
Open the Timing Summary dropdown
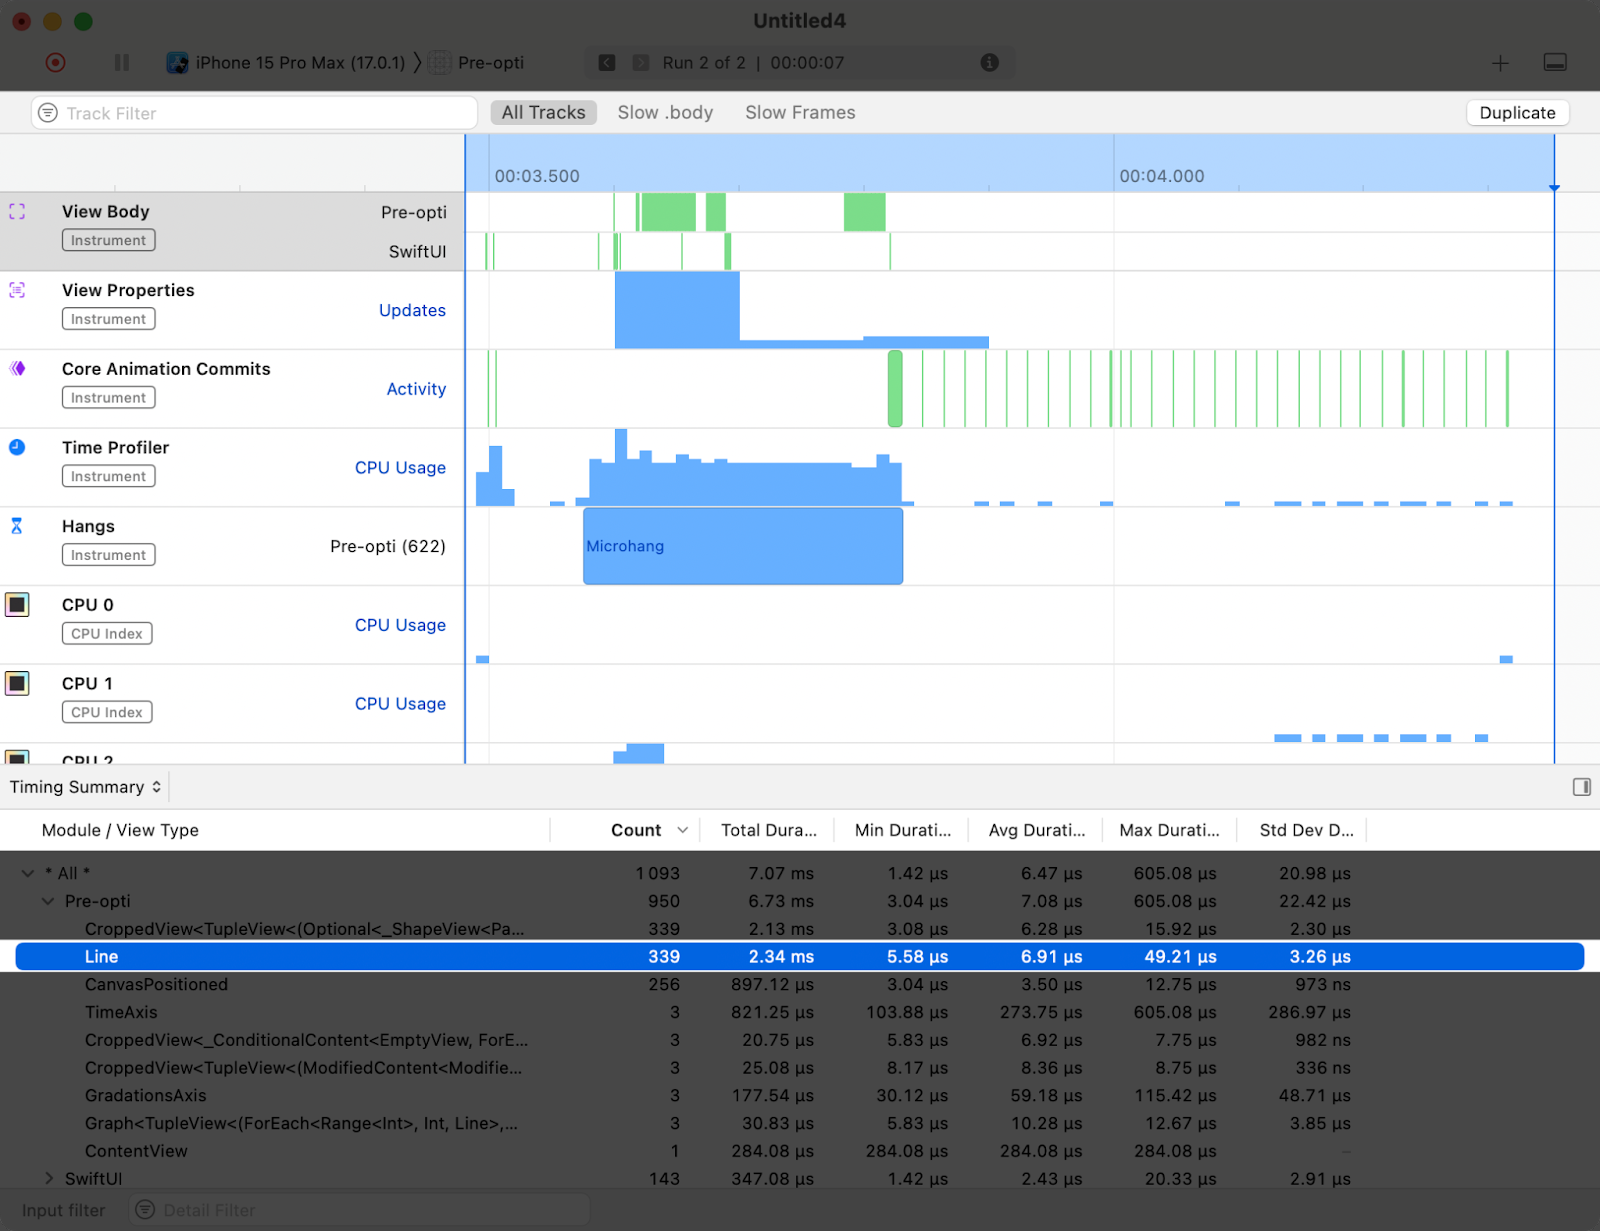click(x=85, y=787)
